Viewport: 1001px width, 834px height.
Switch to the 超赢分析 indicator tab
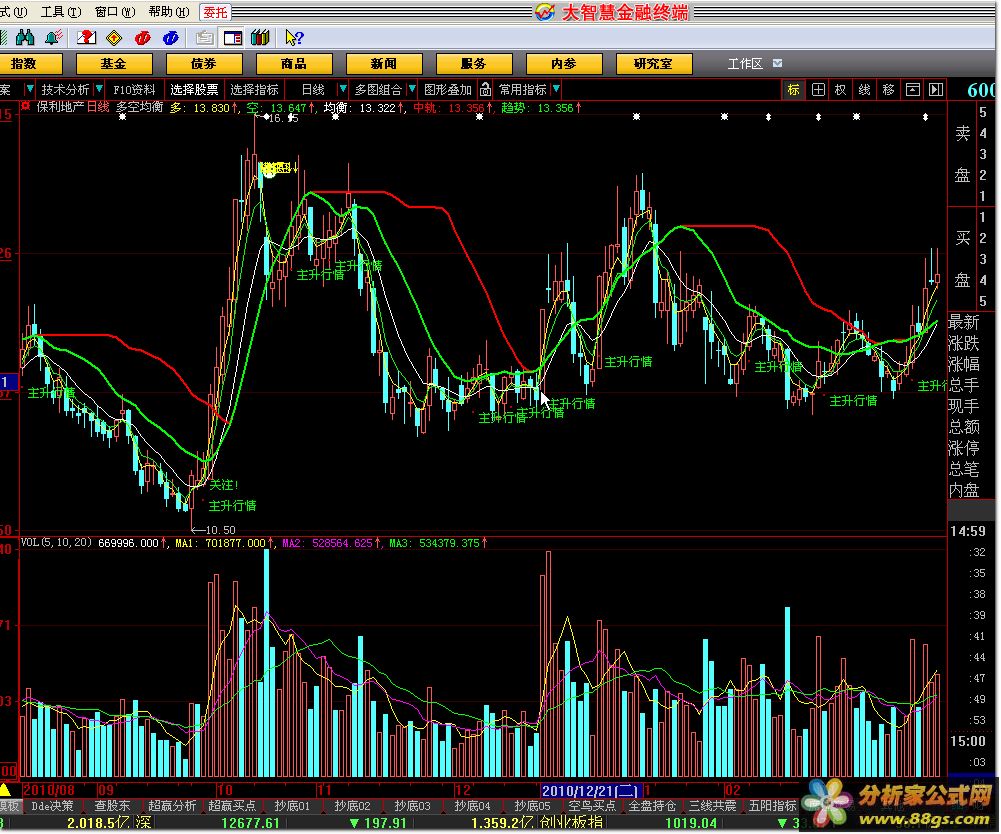pos(172,806)
